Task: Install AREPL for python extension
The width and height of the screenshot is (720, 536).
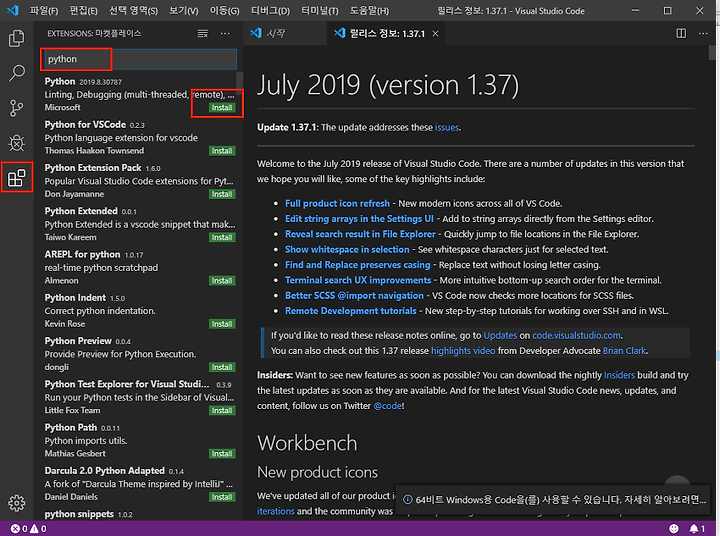Action: tap(222, 281)
